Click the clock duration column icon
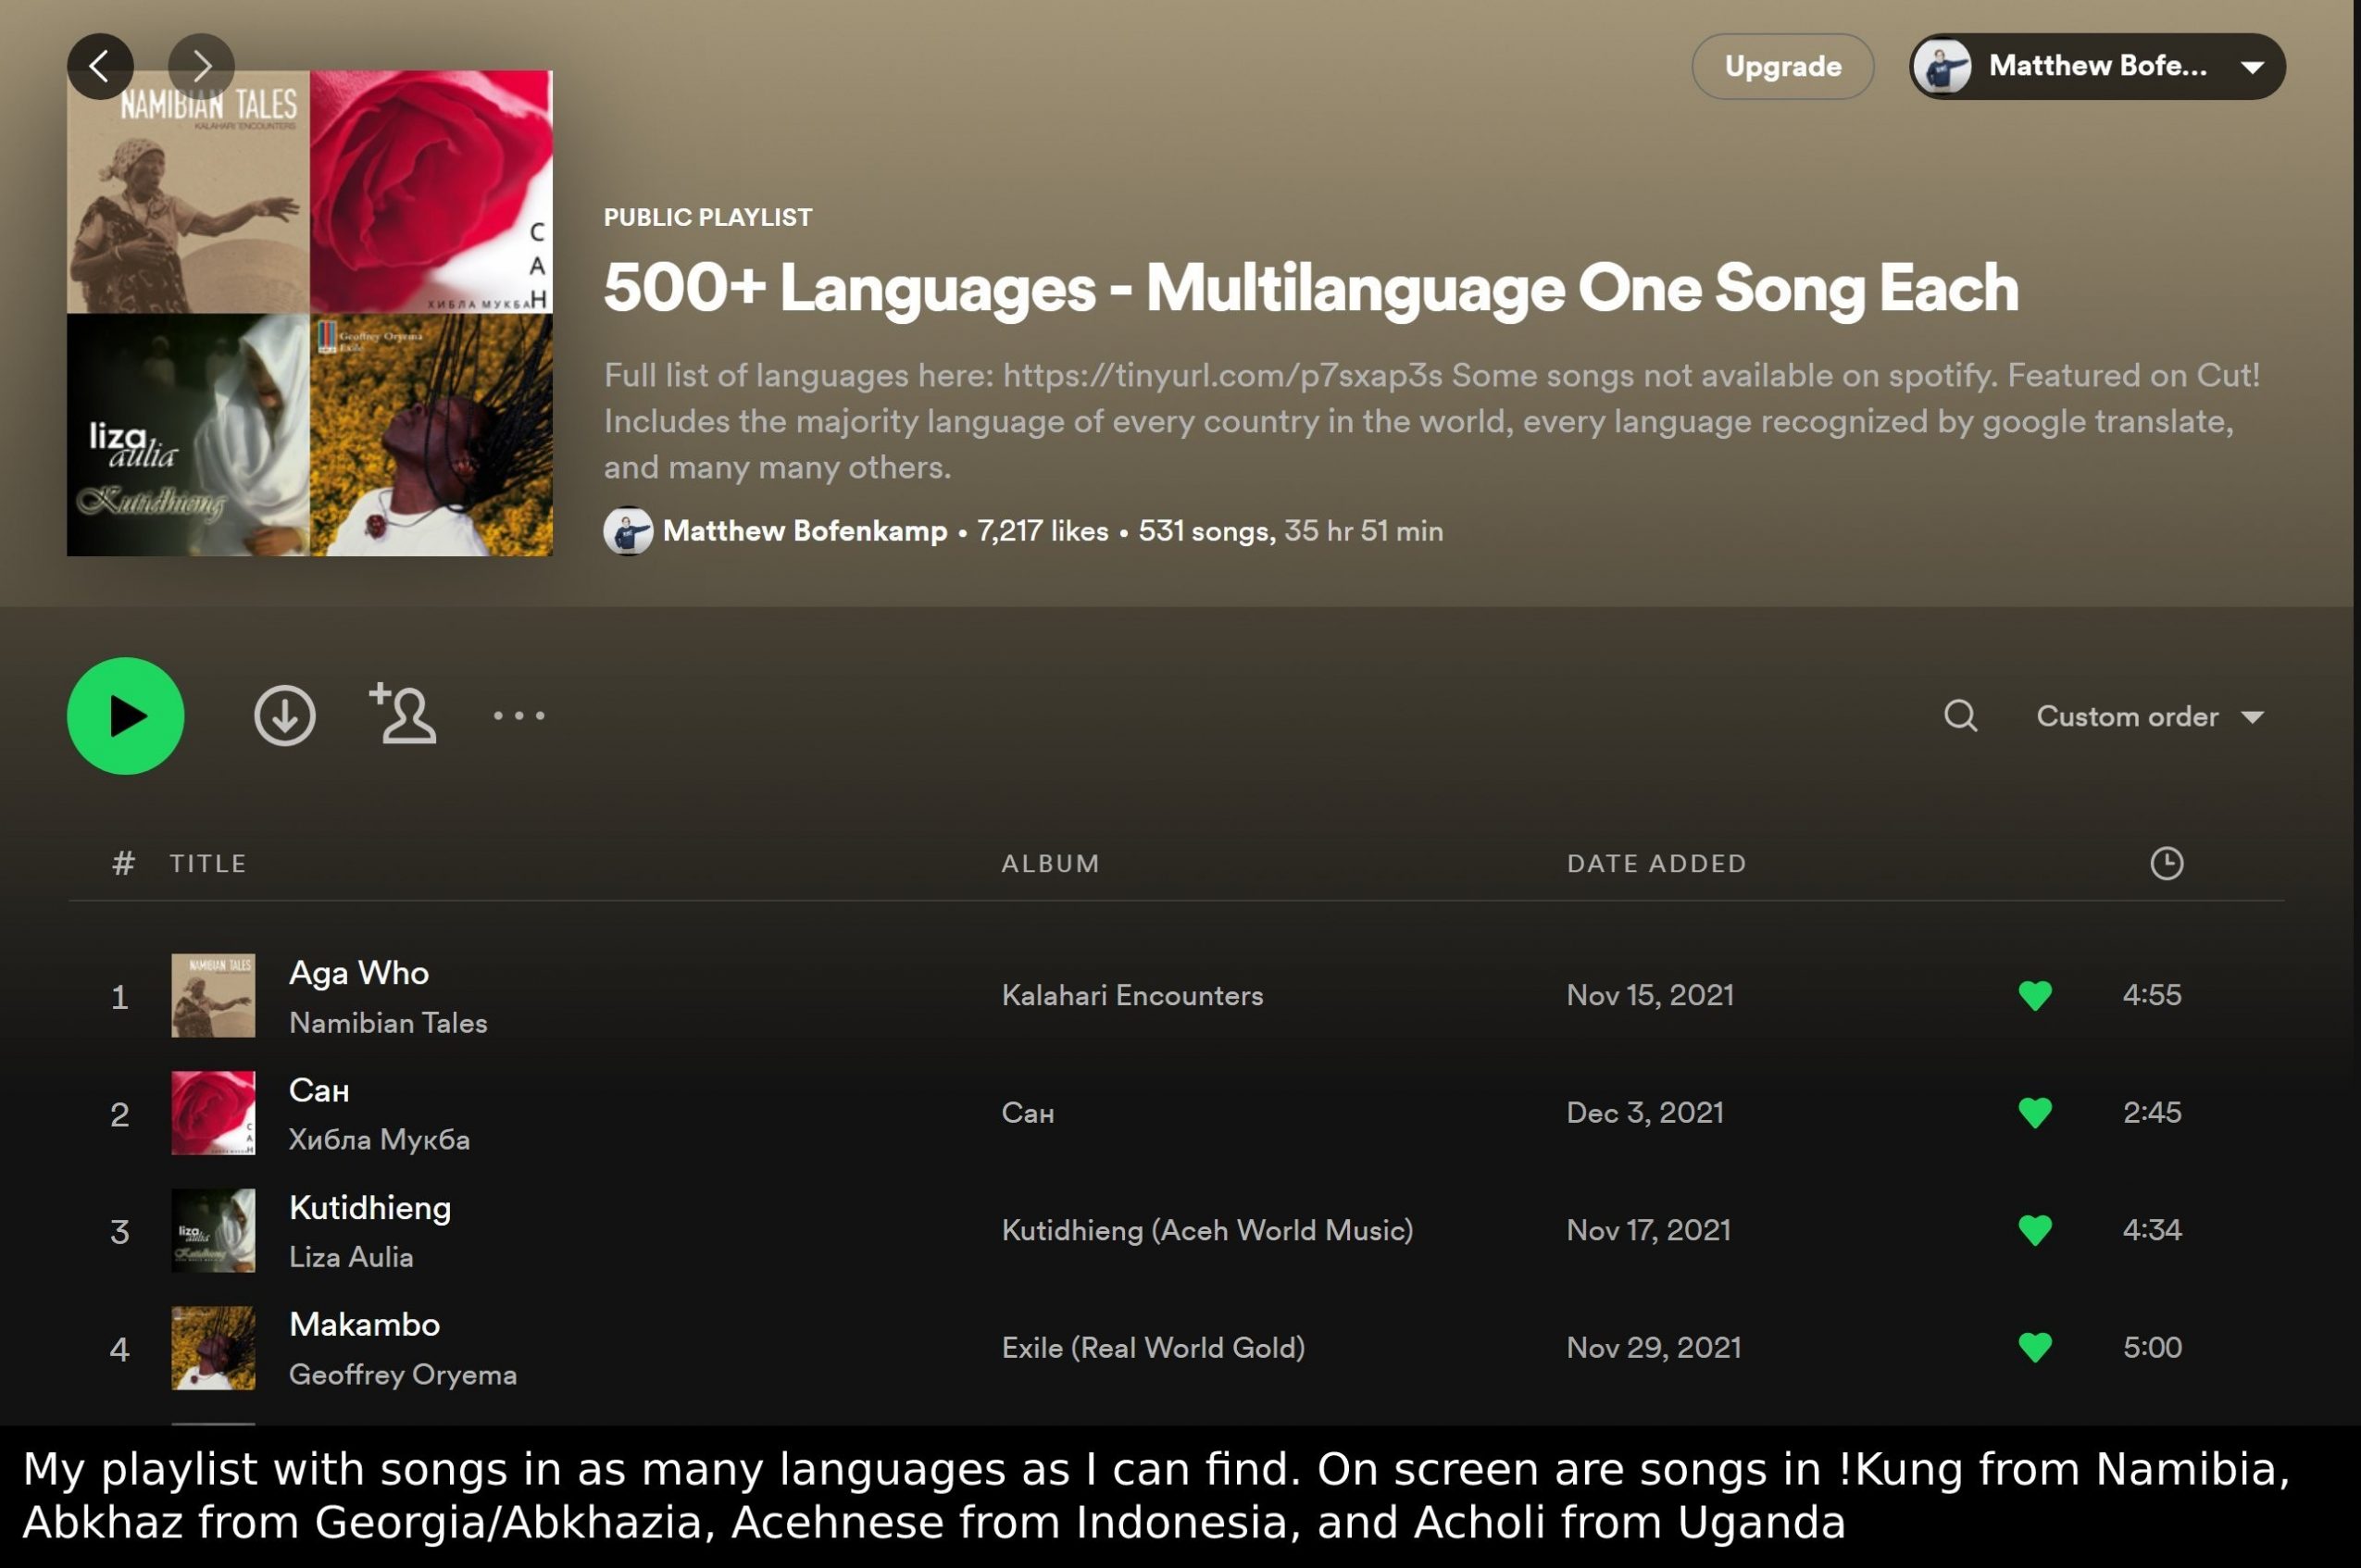The height and width of the screenshot is (1568, 2361). pos(2166,863)
